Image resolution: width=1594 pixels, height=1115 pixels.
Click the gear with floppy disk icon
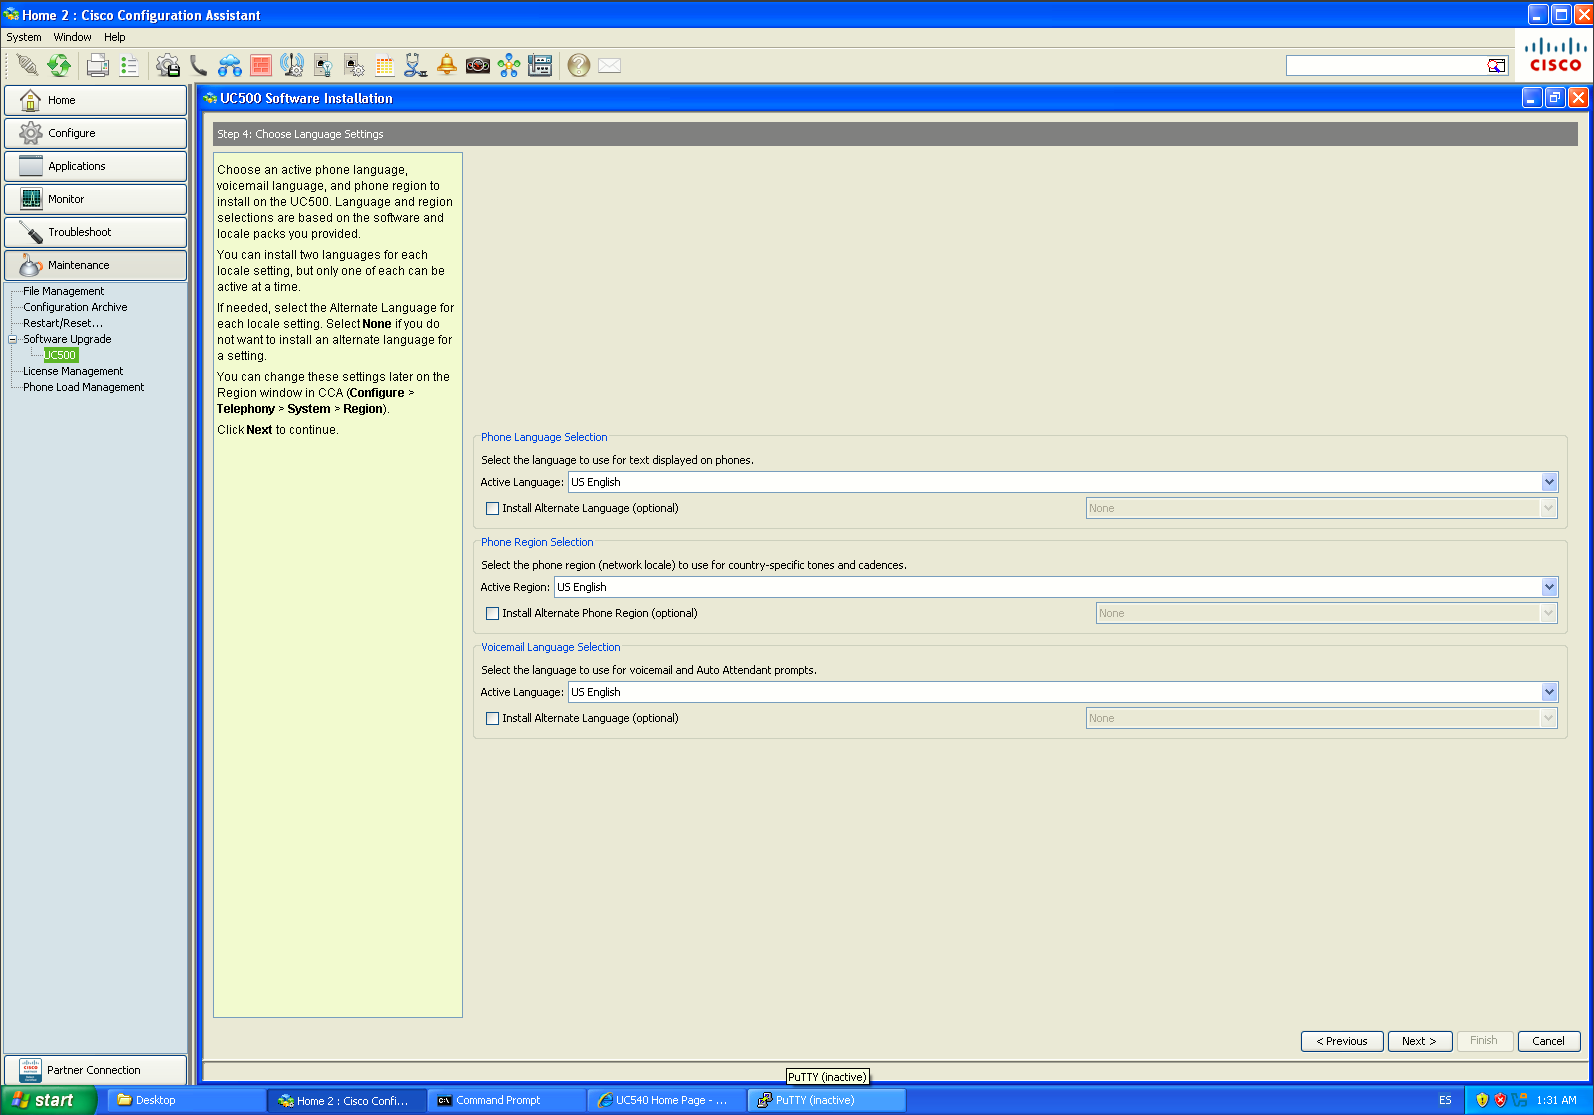pyautogui.click(x=168, y=65)
